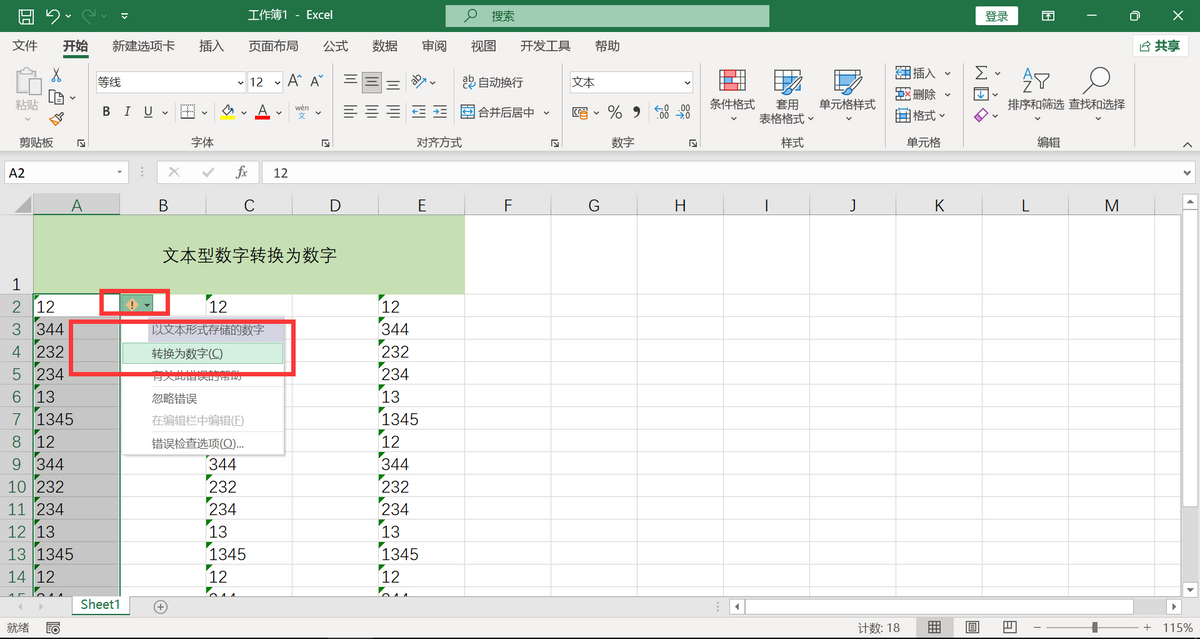Open the number format dropdown (文本)

687,83
